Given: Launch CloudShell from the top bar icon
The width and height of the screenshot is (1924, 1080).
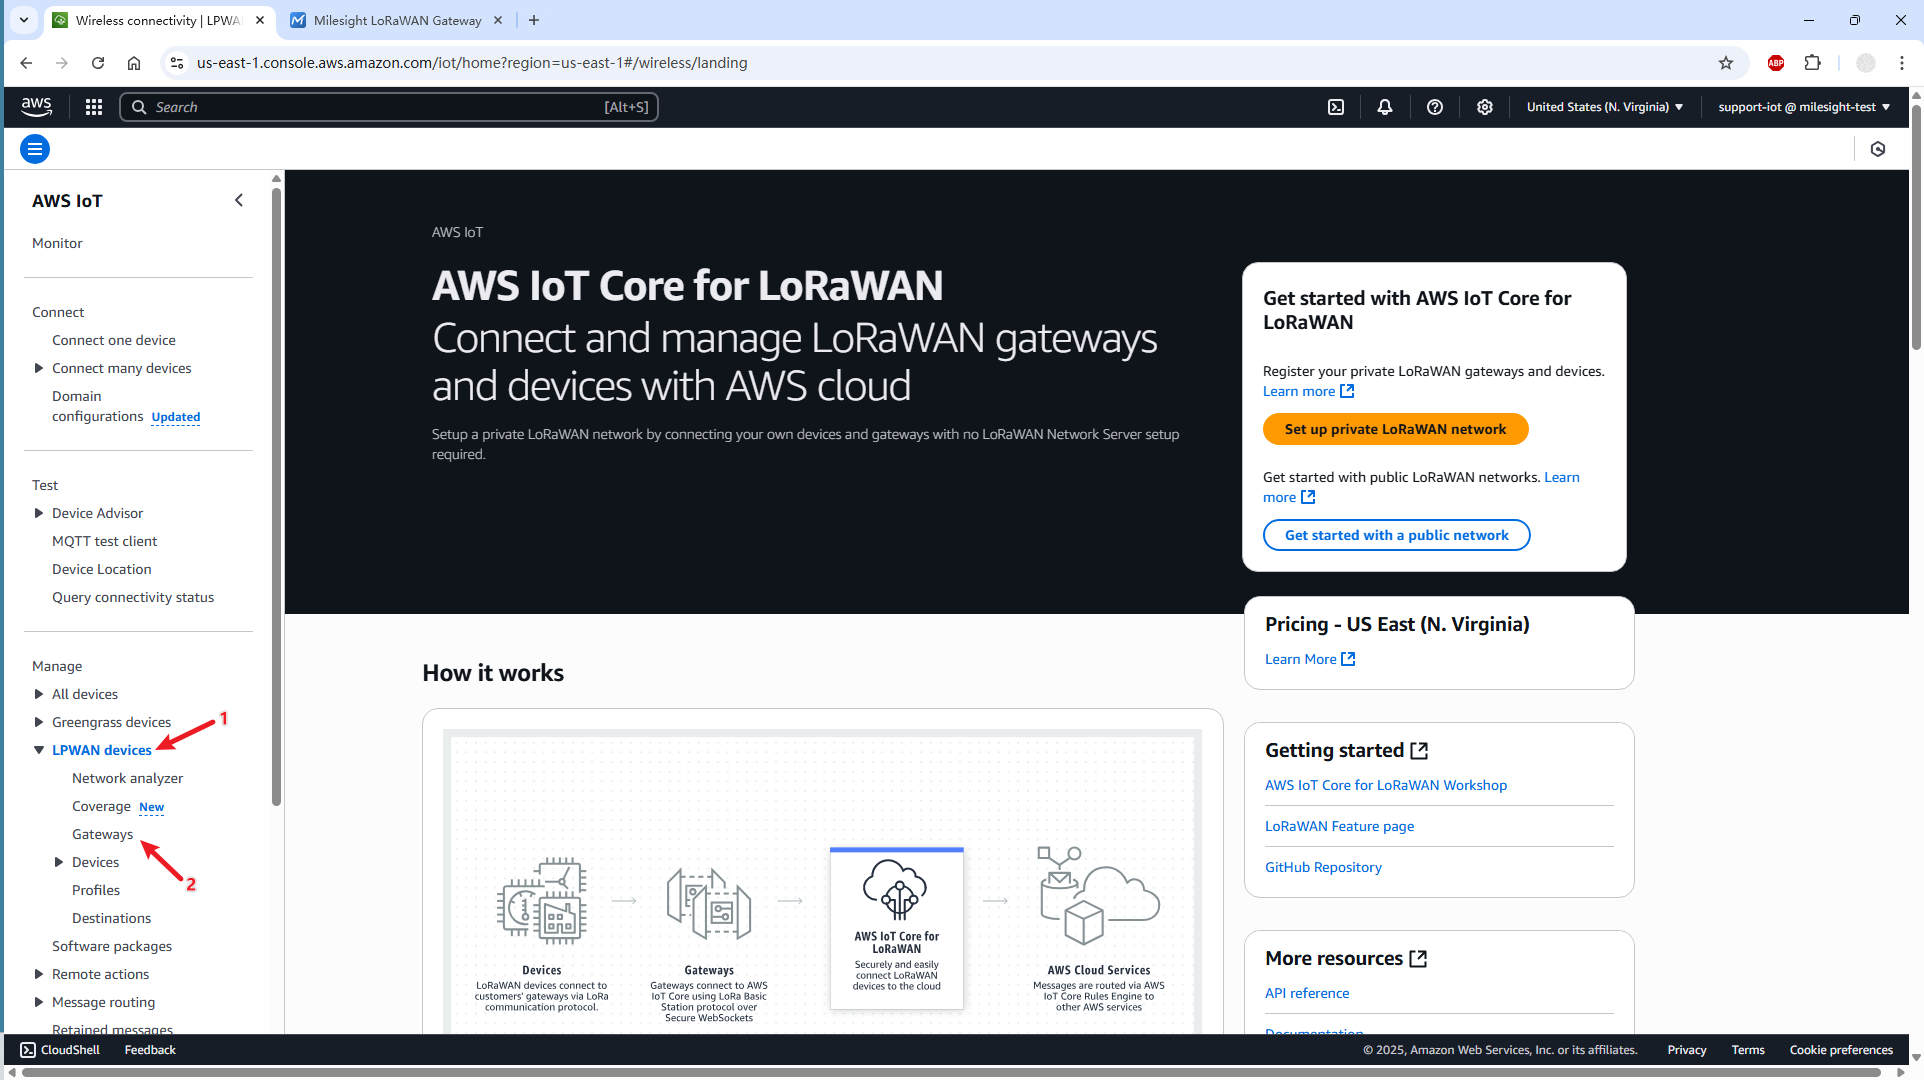Looking at the screenshot, I should tap(1336, 107).
